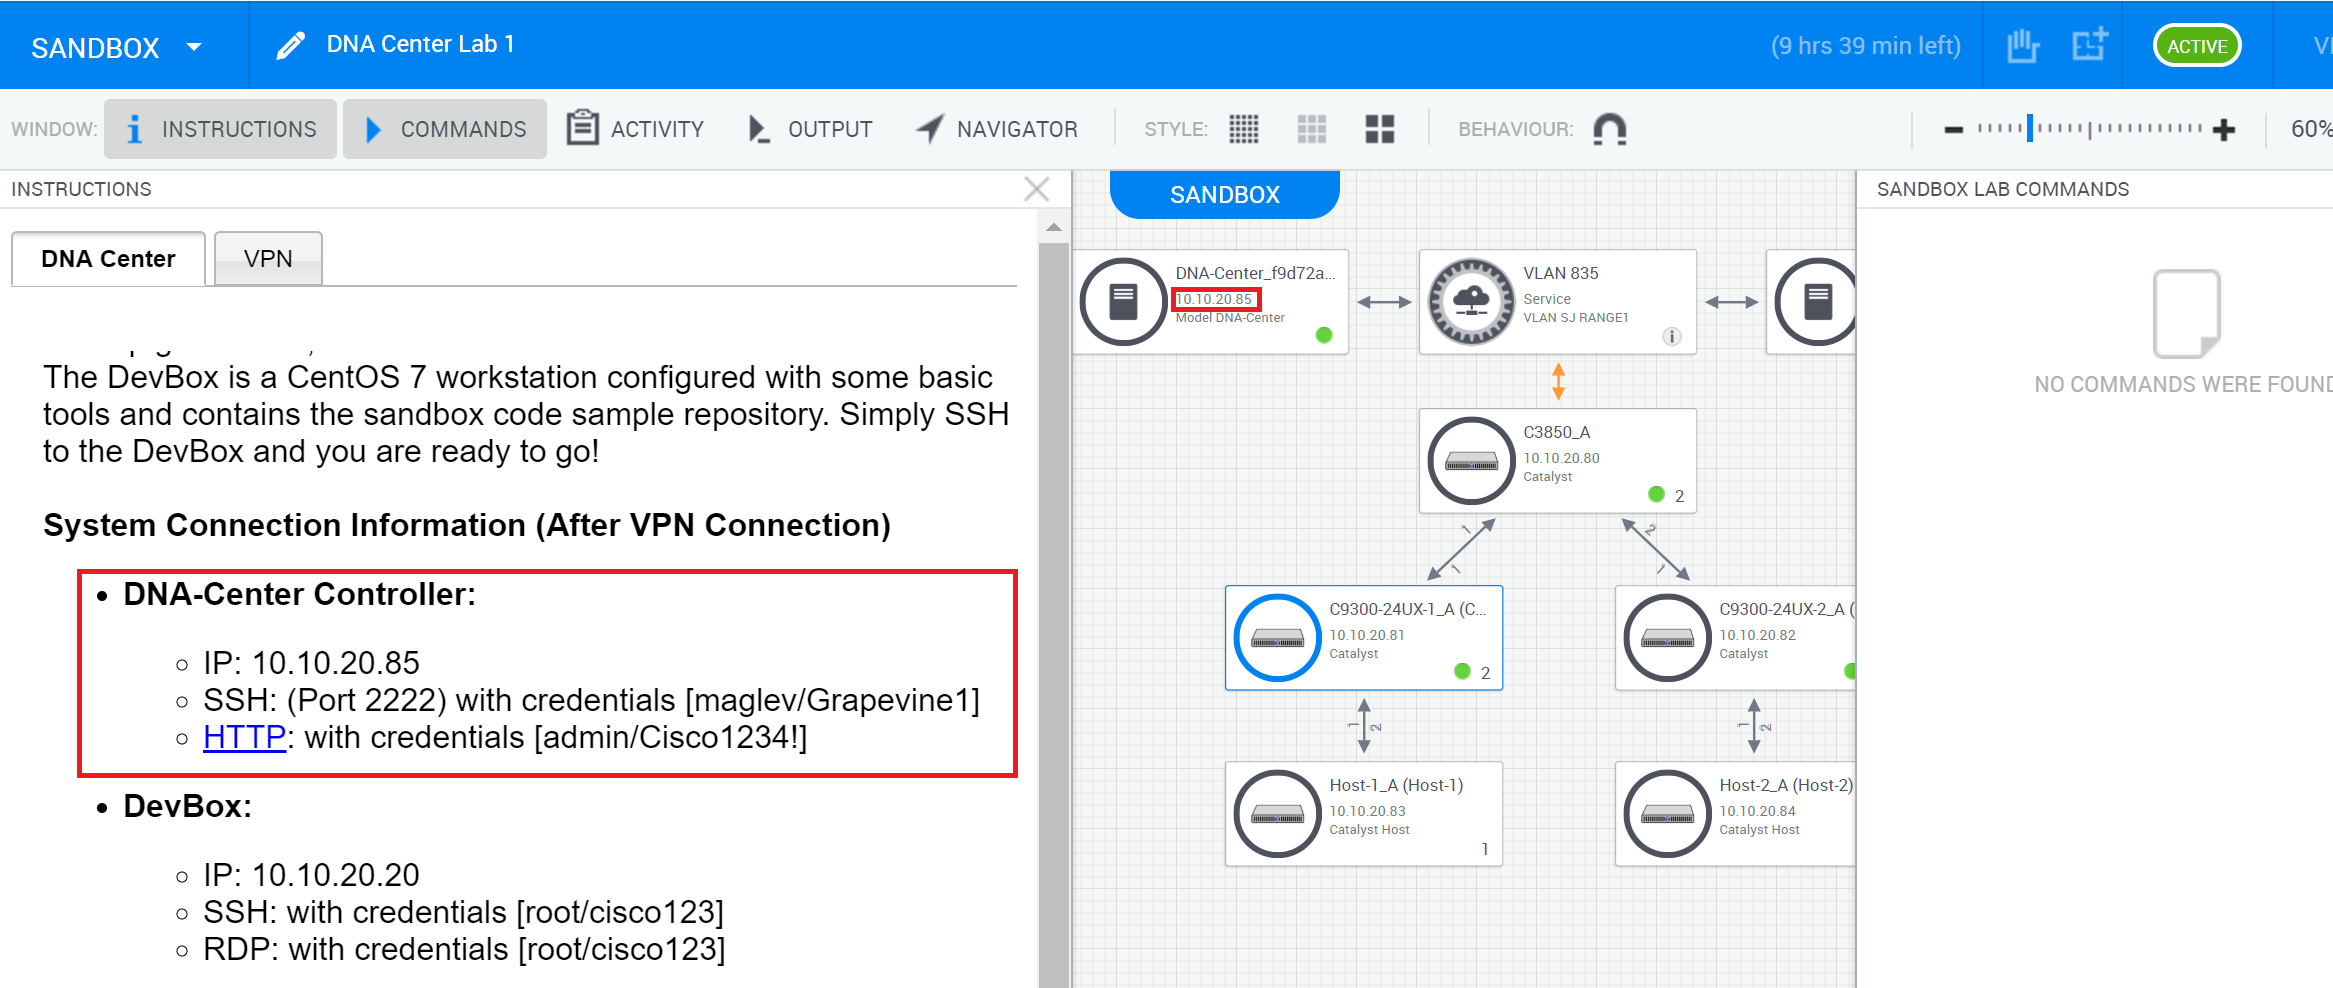Toggle the magnet snap behaviour icon
2333x988 pixels.
[1610, 129]
